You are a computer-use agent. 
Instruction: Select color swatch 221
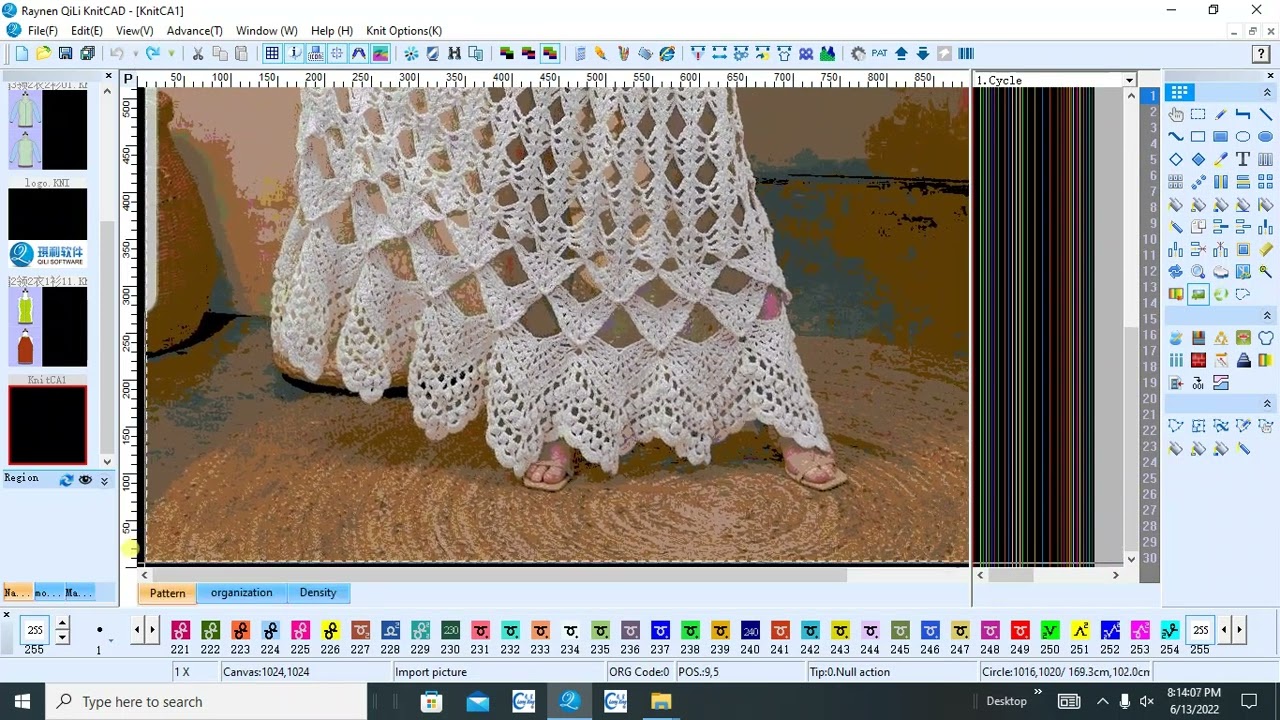[180, 630]
